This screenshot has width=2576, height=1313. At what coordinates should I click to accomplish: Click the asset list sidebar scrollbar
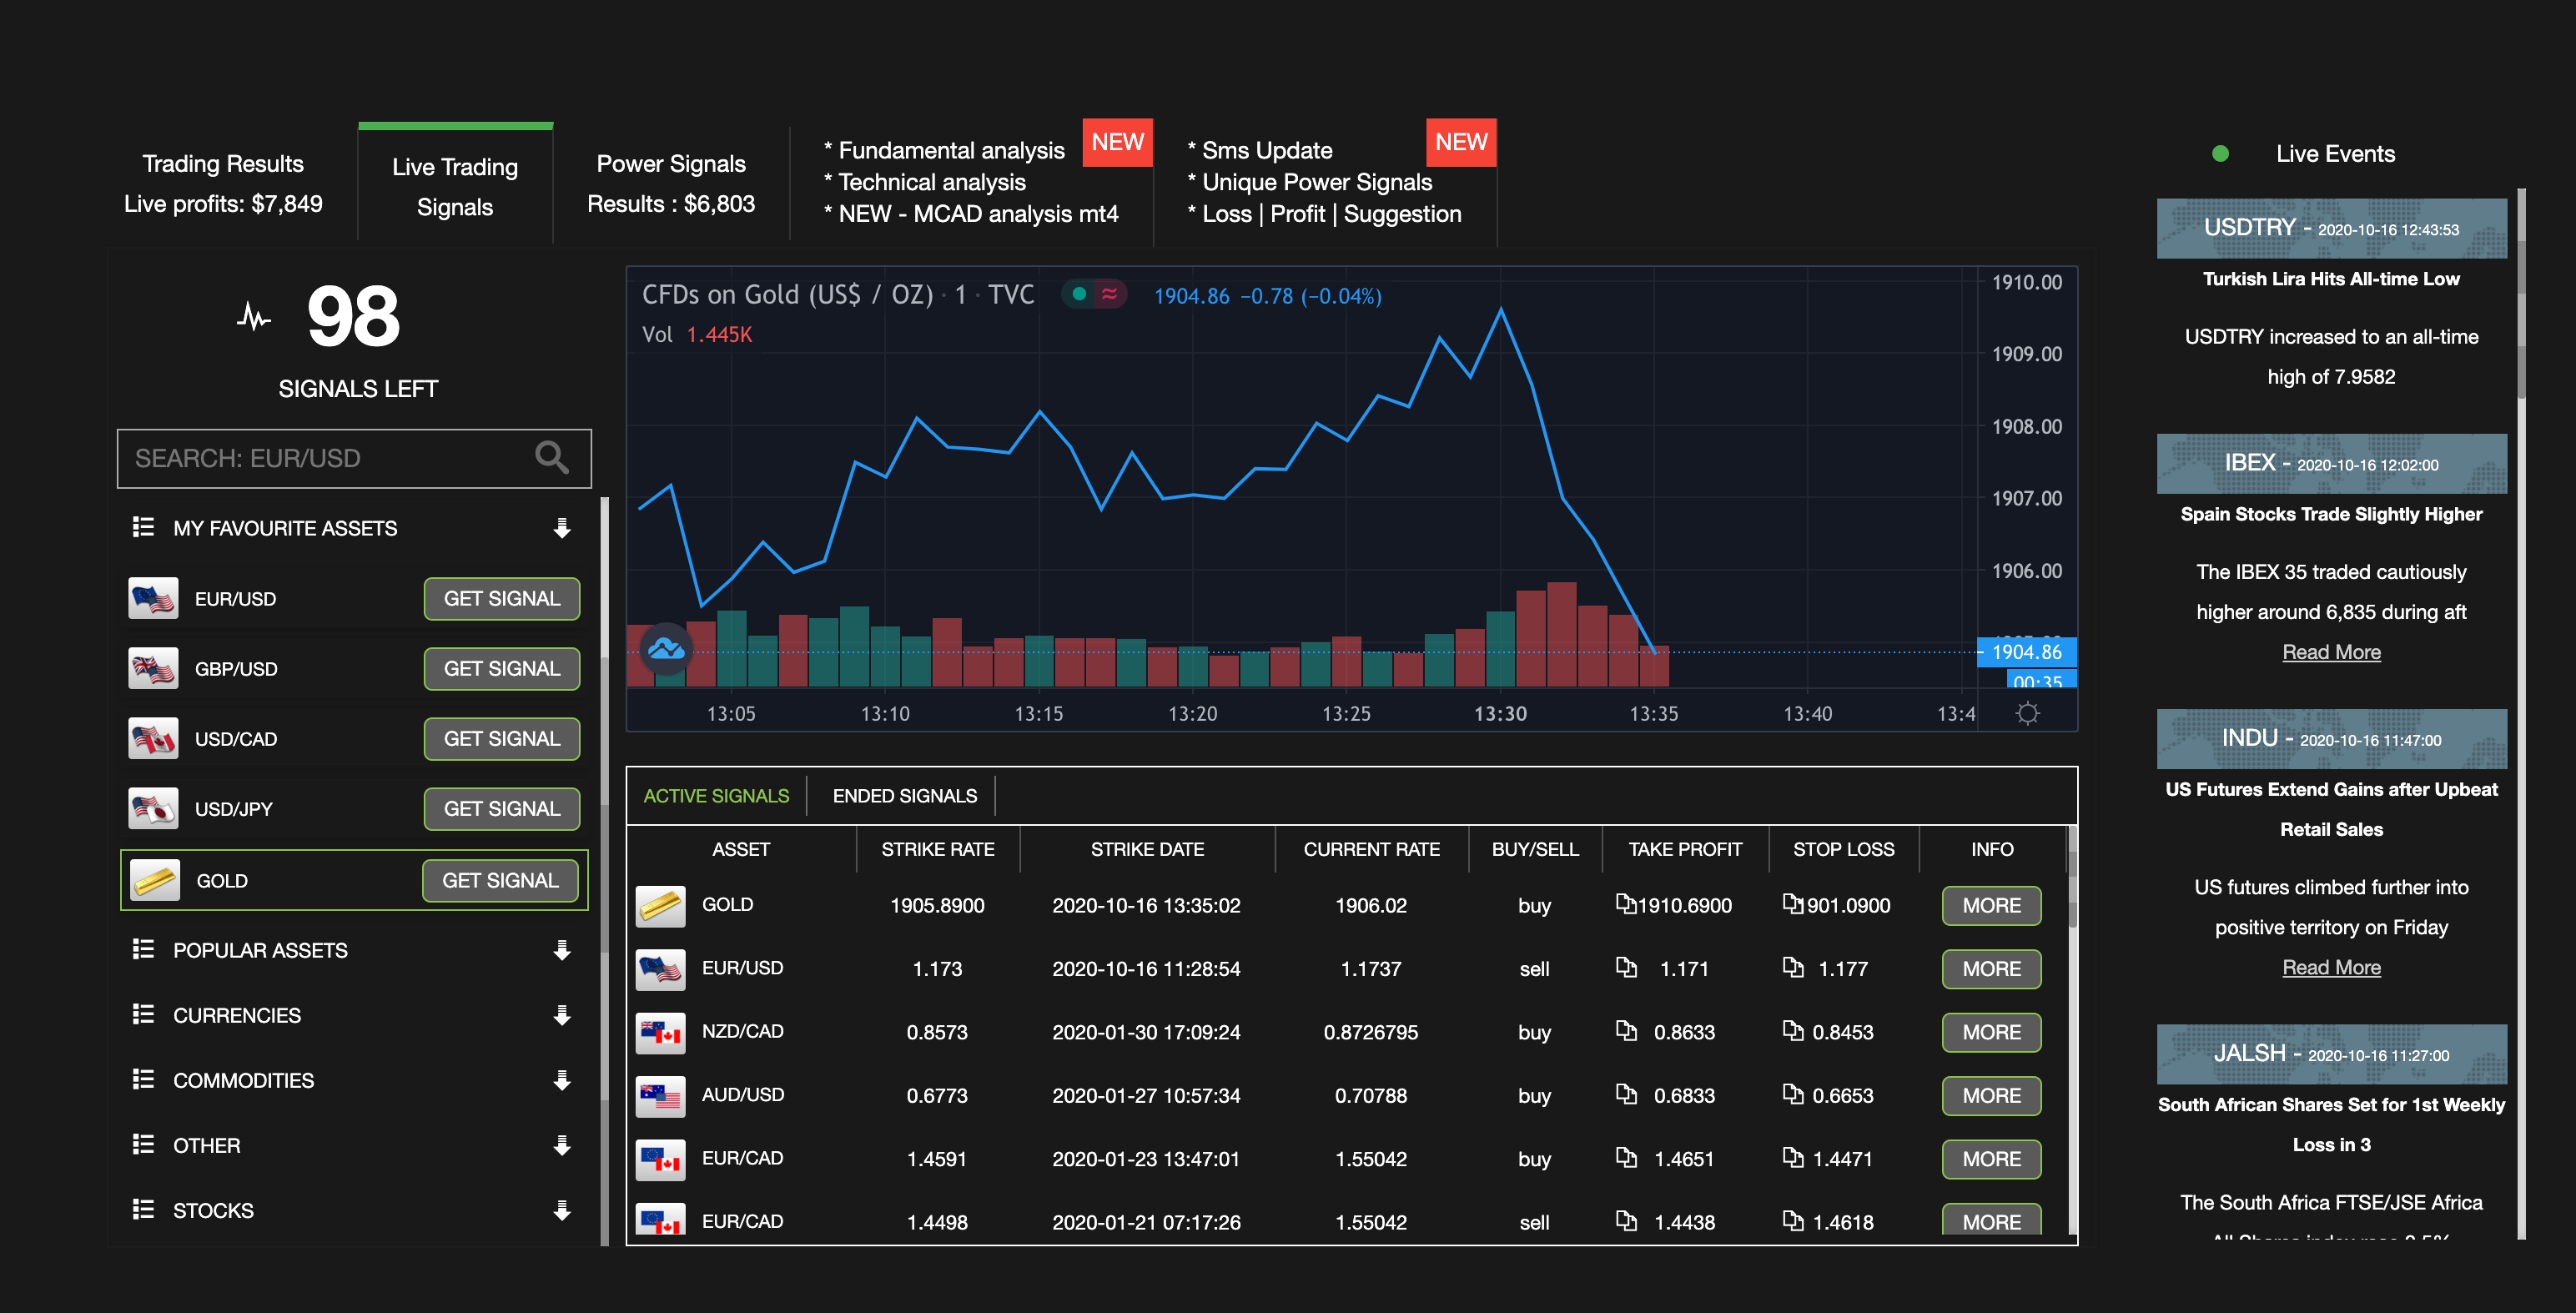(604, 871)
